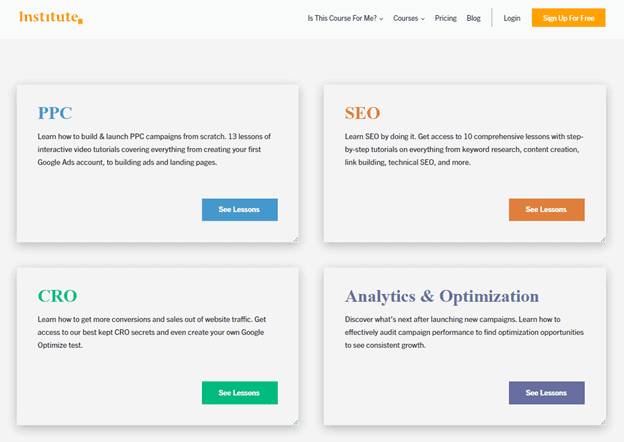This screenshot has height=442, width=624.
Task: Click the Login link
Action: [511, 18]
